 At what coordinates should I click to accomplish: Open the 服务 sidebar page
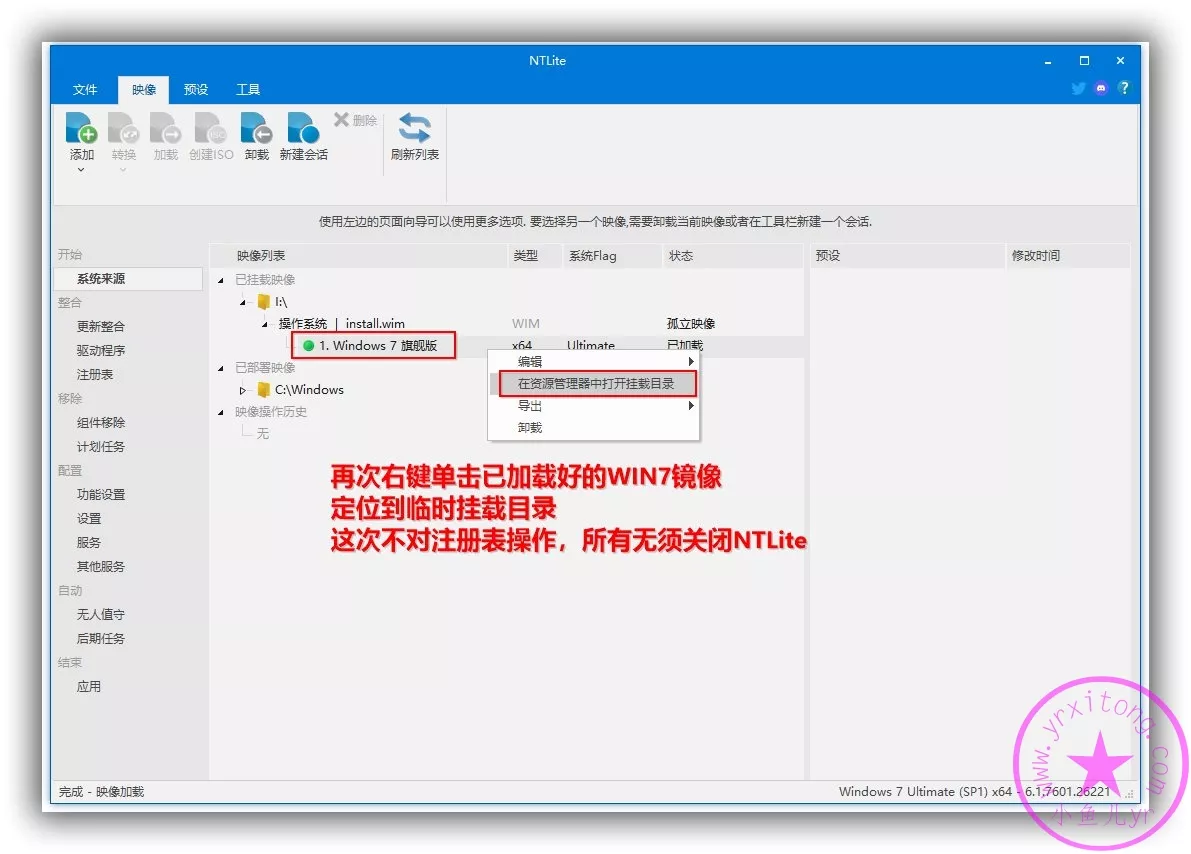(88, 542)
